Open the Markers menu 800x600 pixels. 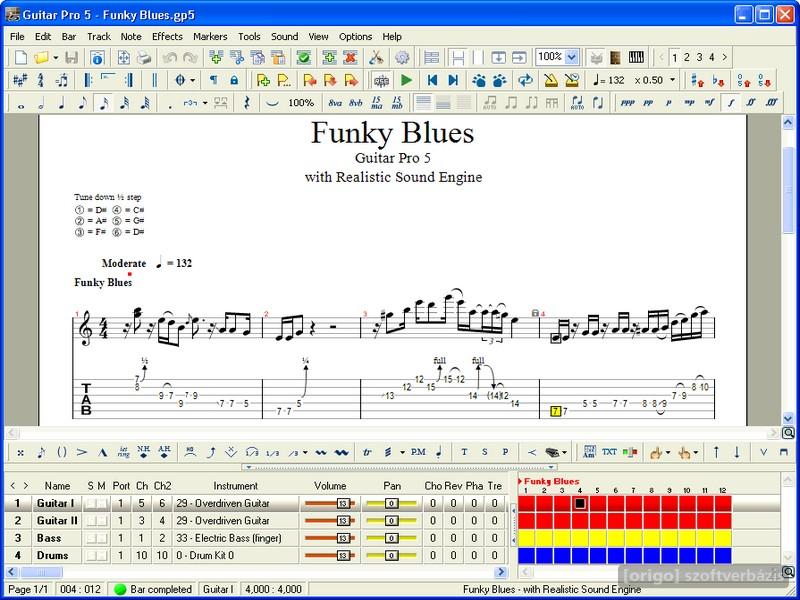pos(210,37)
